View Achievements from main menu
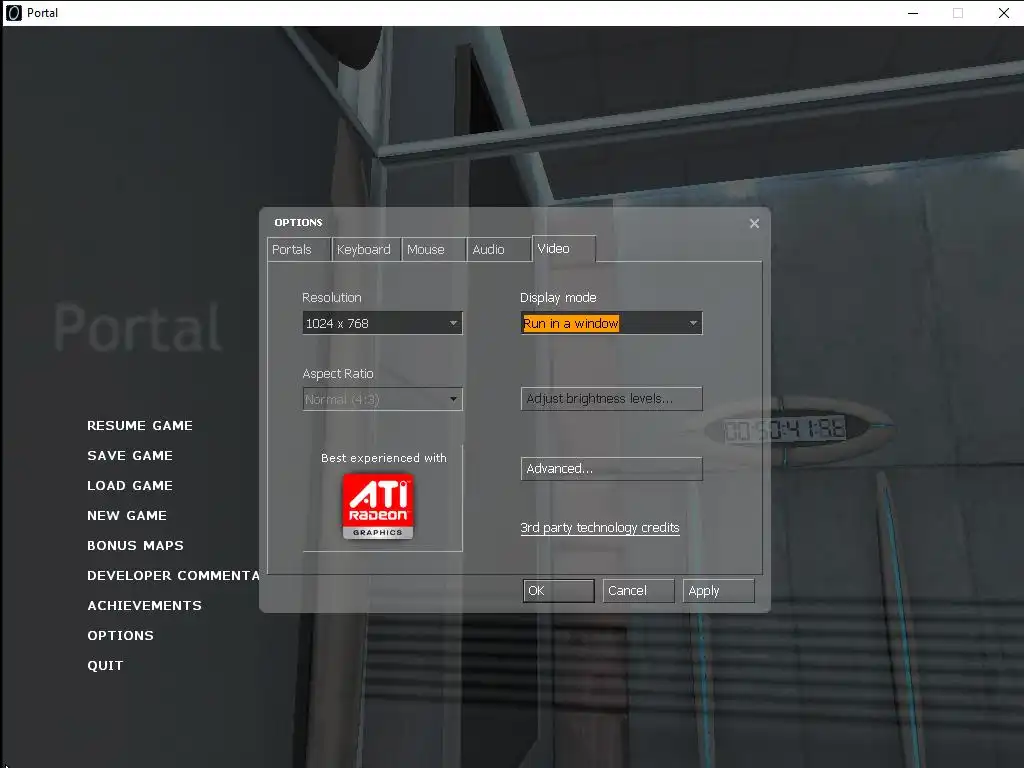Viewport: 1024px width, 768px height. pos(144,606)
